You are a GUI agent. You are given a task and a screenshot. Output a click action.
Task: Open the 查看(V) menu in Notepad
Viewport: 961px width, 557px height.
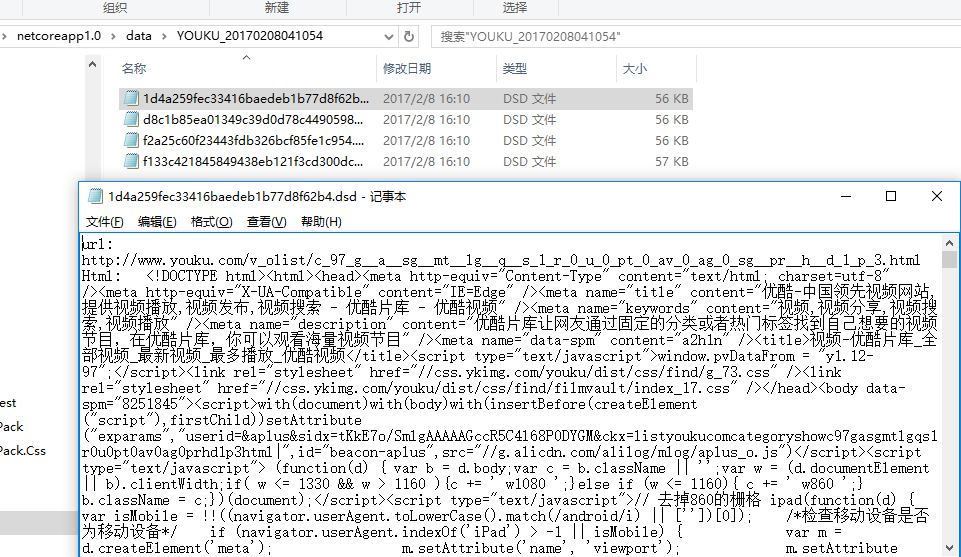tap(267, 222)
